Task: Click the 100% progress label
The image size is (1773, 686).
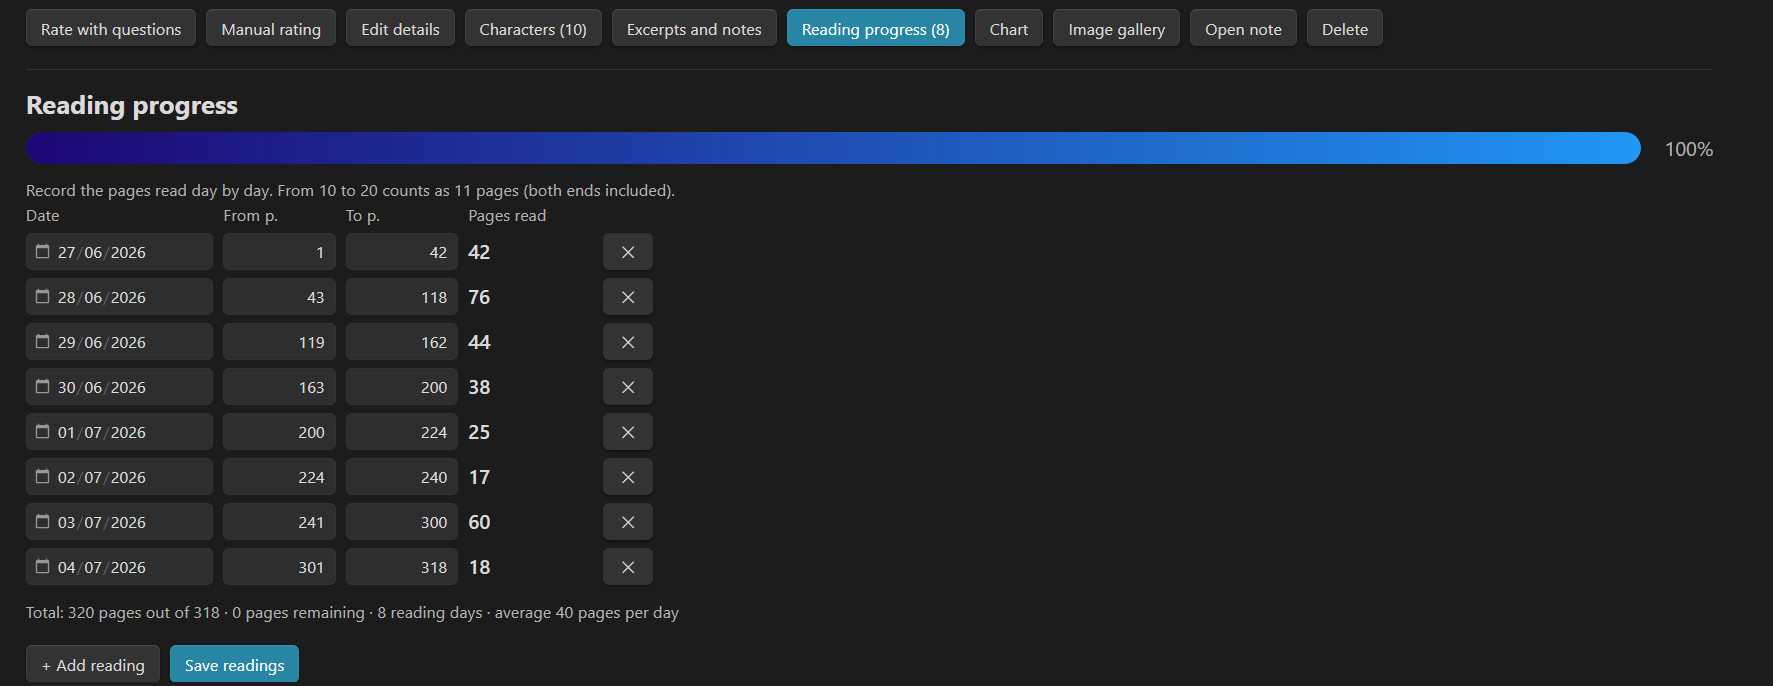Action: point(1689,149)
